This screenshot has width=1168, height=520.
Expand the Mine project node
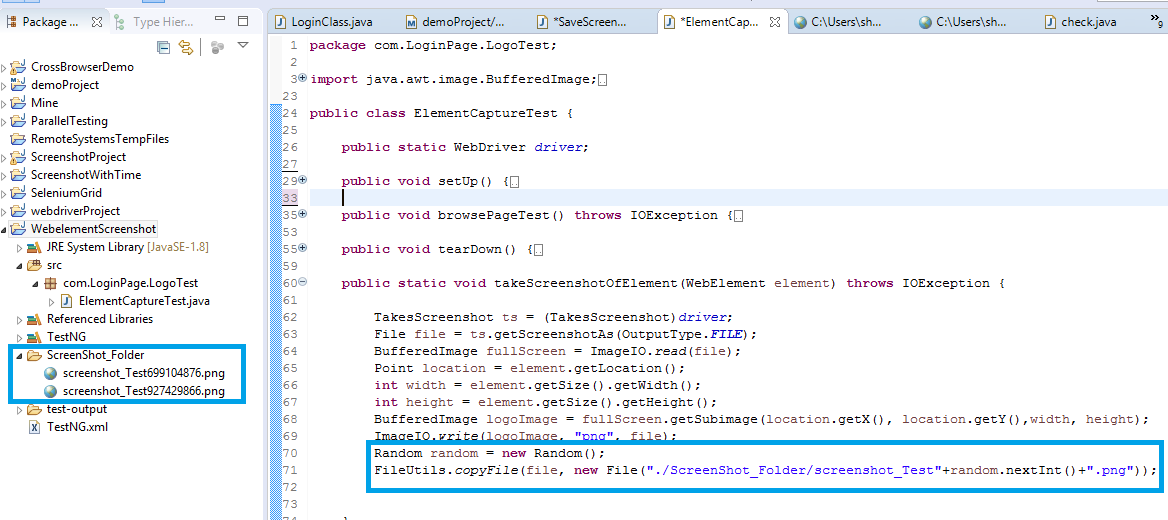4,104
